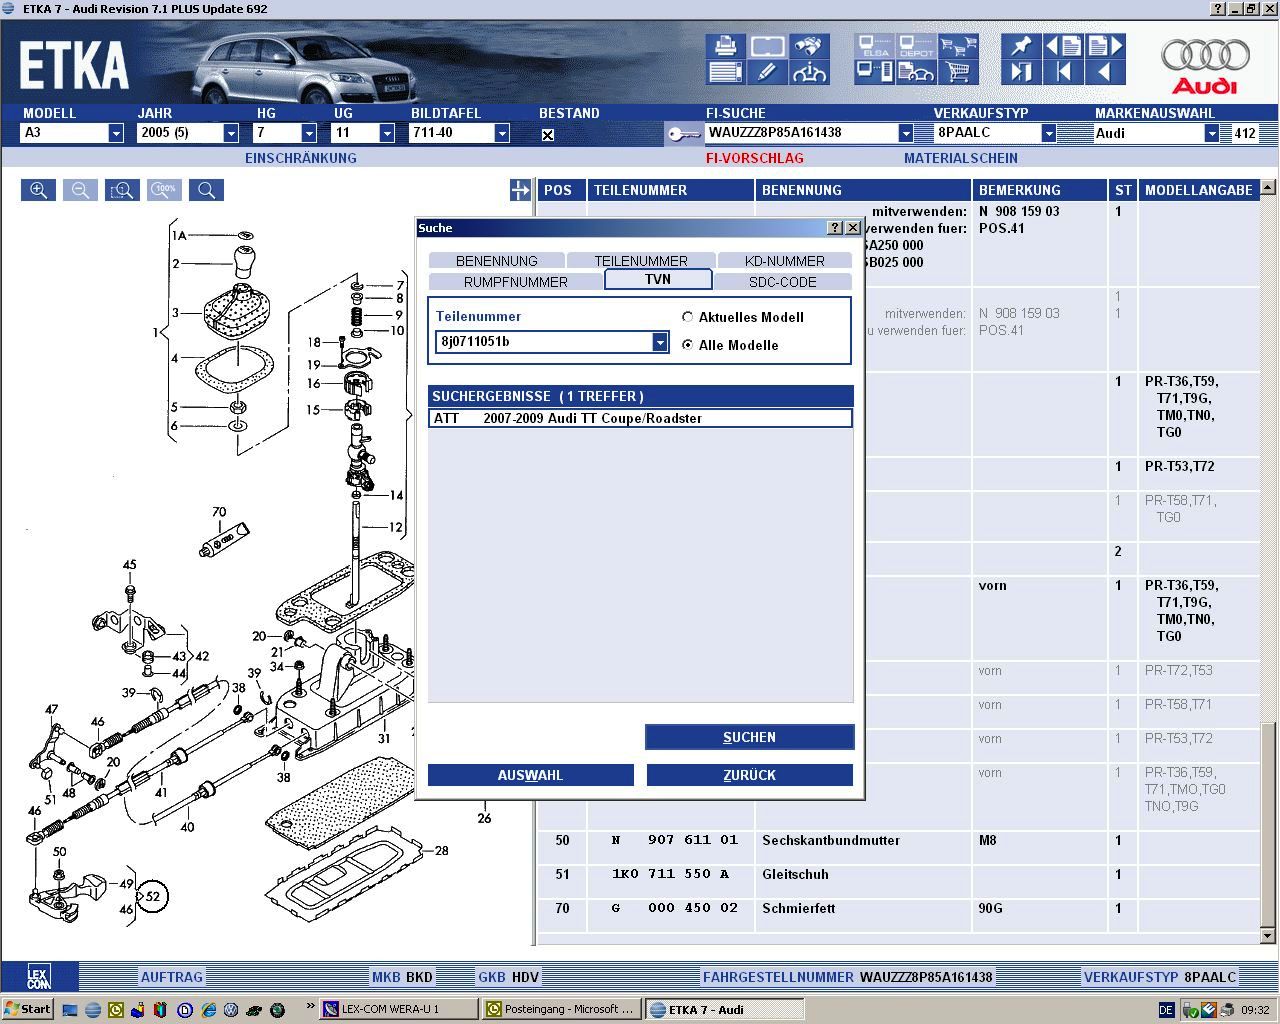The height and width of the screenshot is (1024, 1280).
Task: Click the LEX COM logo
Action: pos(39,977)
